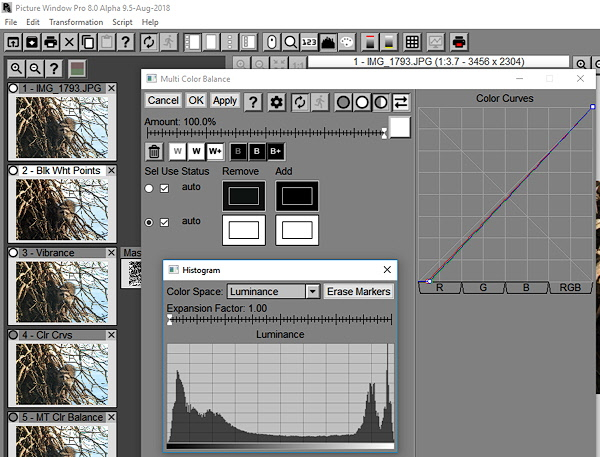Viewport: 600px width, 457px height.
Task: Open the Script menu
Action: pos(122,22)
